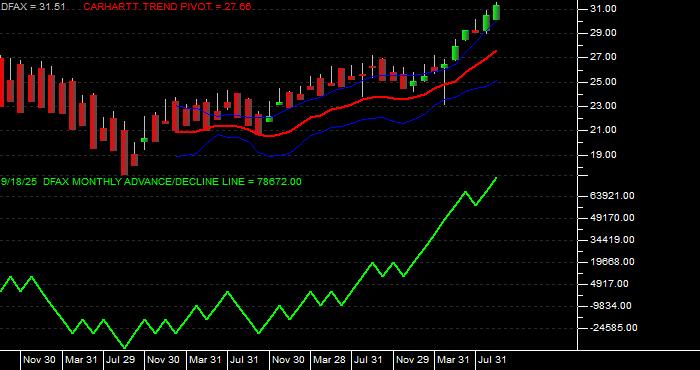
Task: Click the final peak of the advance/decline line
Action: (496, 178)
